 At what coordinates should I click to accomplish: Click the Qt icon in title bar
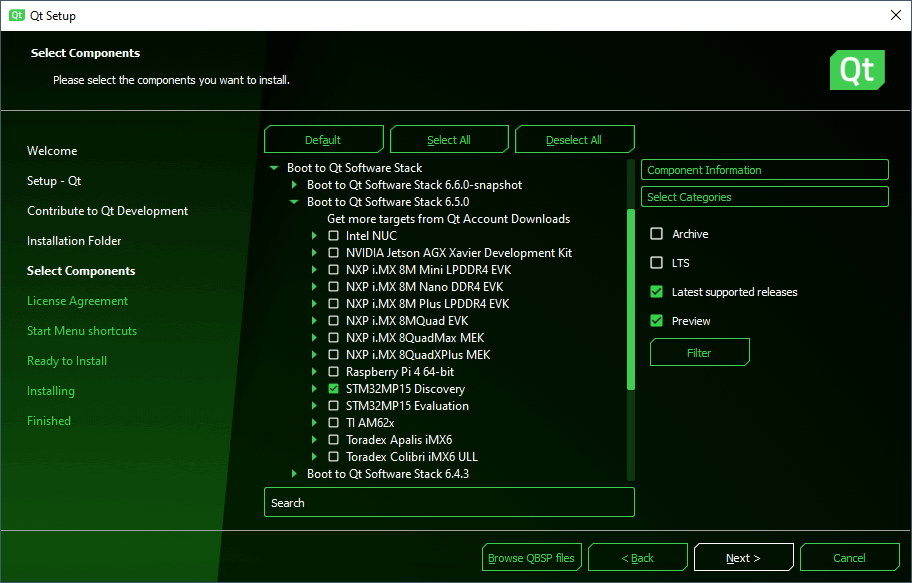17,15
